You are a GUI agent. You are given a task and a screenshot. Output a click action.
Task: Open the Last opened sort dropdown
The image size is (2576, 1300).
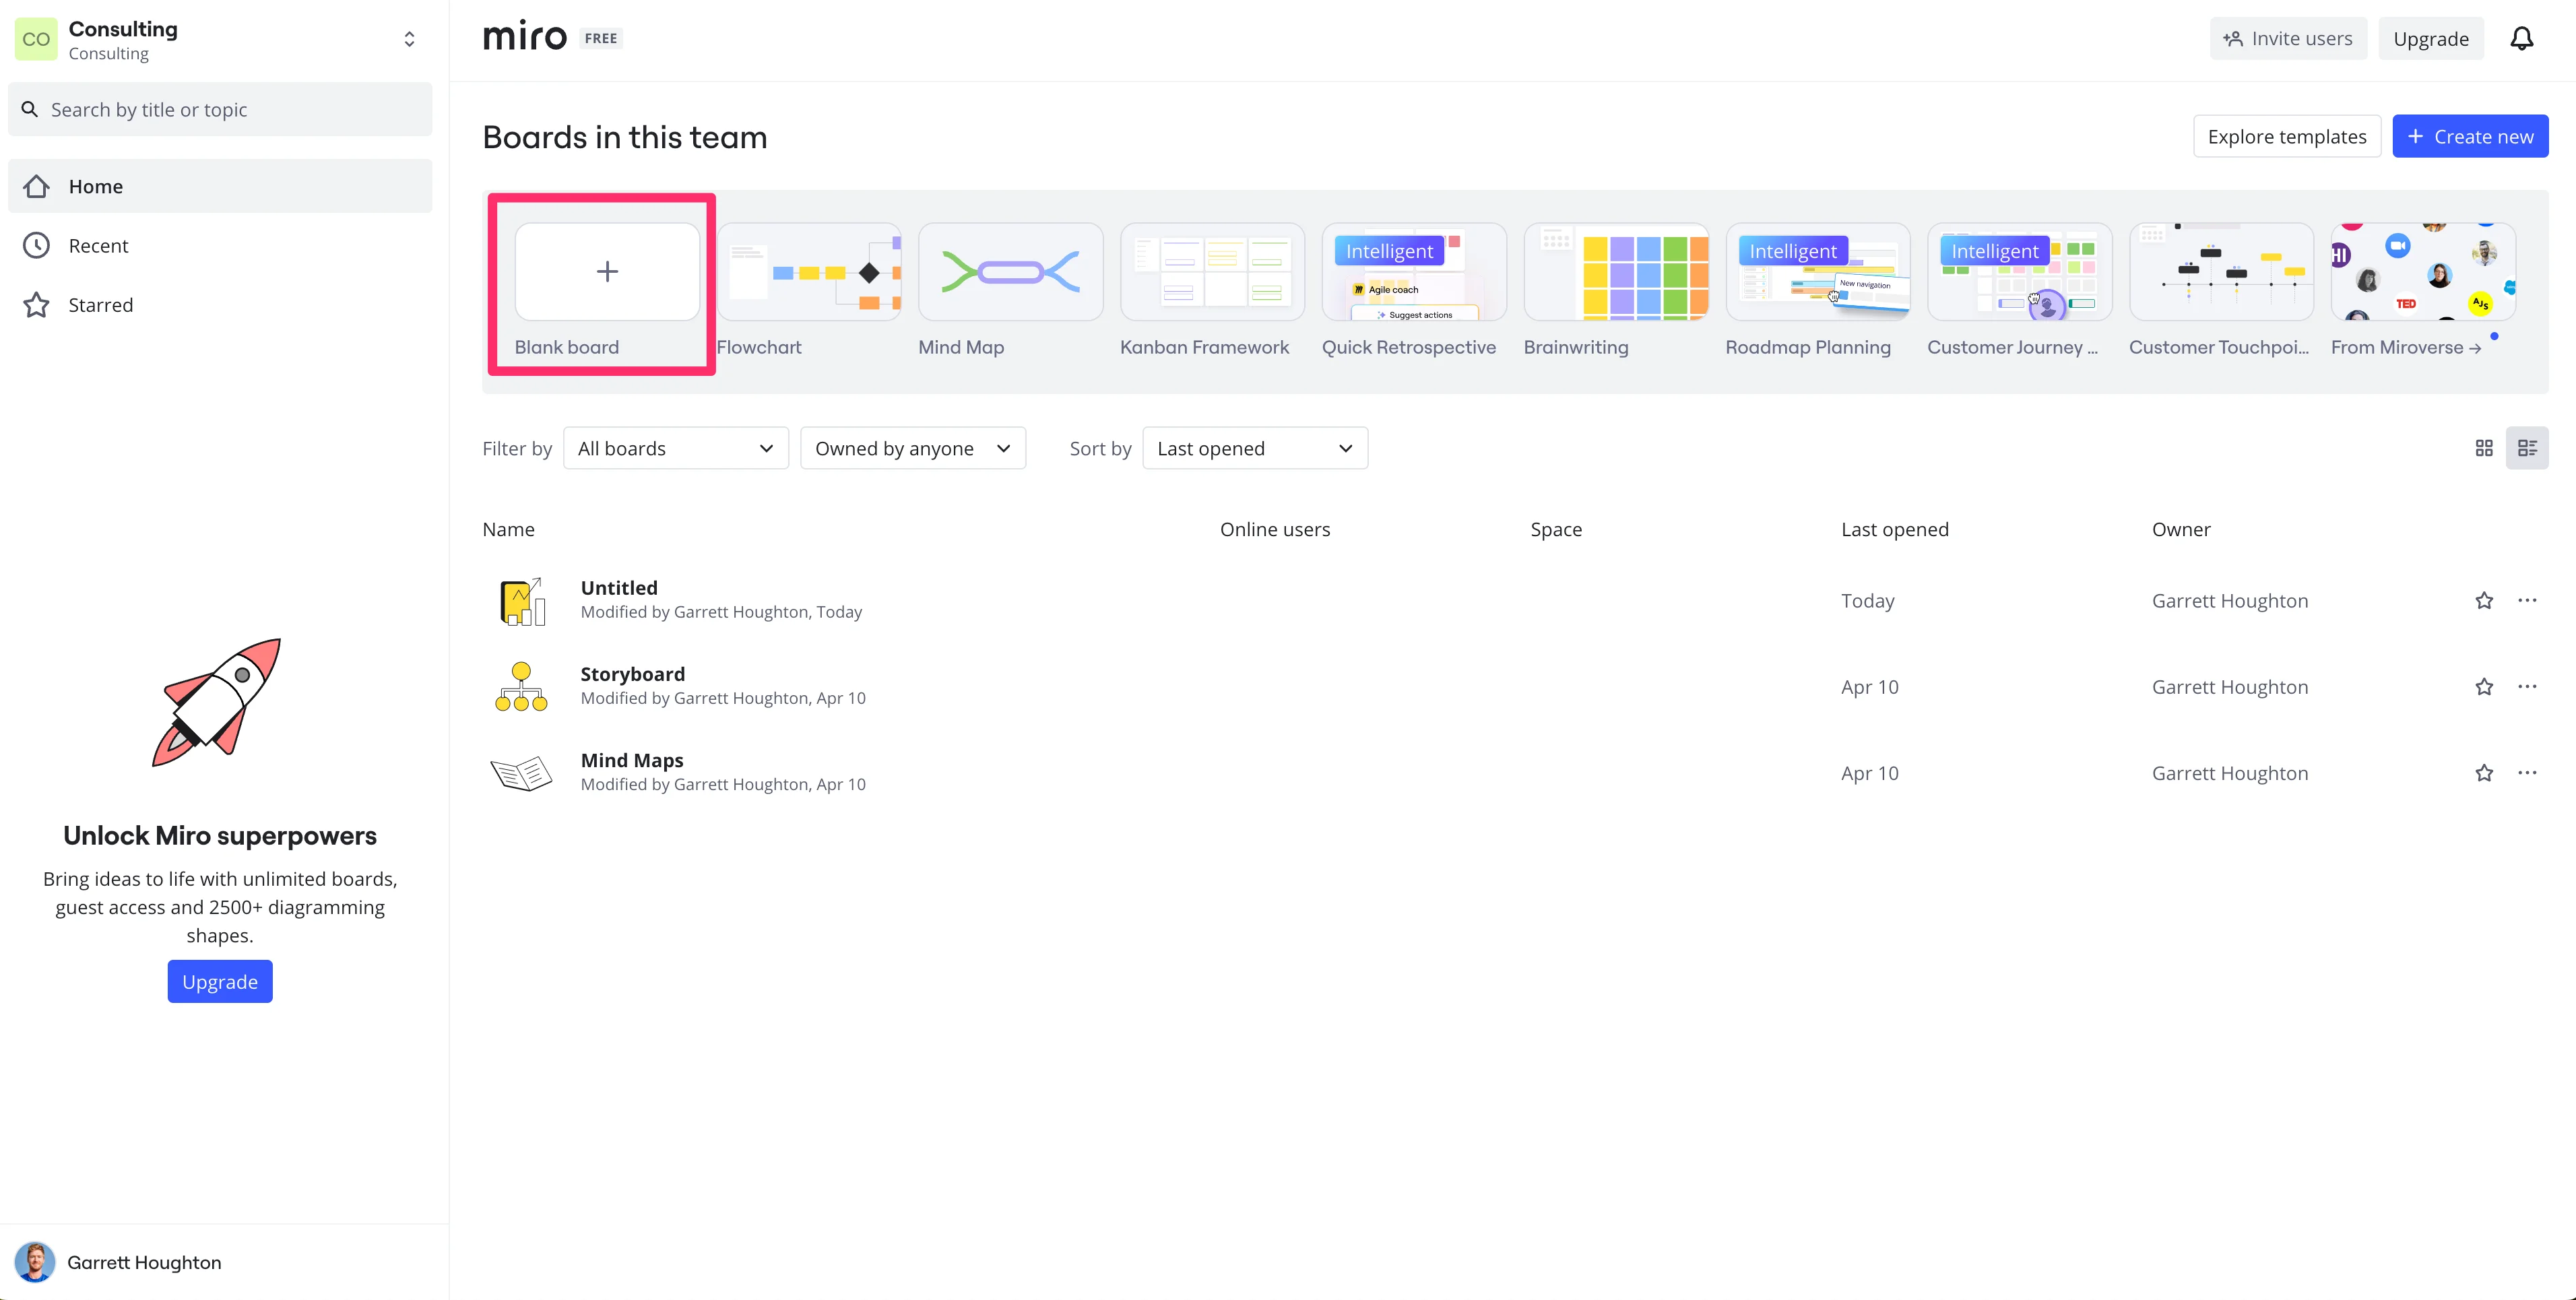coord(1254,448)
